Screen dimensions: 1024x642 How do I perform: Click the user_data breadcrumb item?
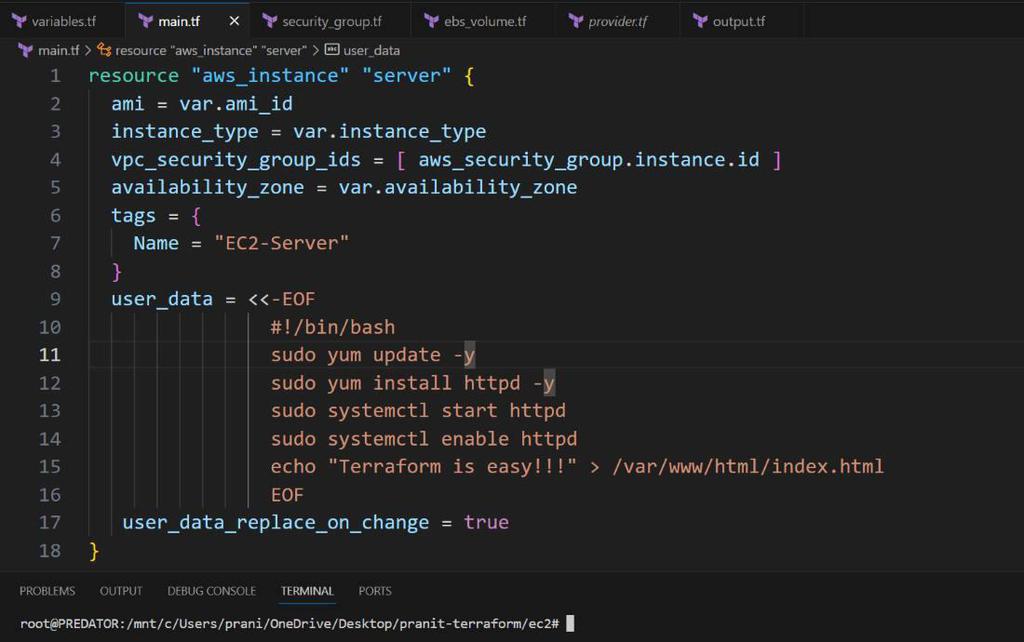click(x=372, y=50)
